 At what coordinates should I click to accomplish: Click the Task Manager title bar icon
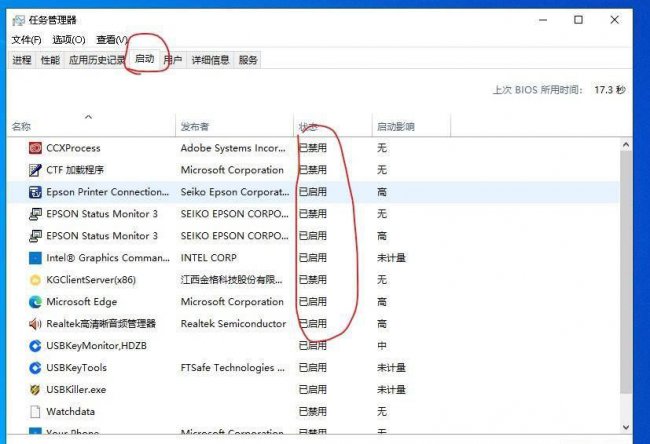pos(19,20)
